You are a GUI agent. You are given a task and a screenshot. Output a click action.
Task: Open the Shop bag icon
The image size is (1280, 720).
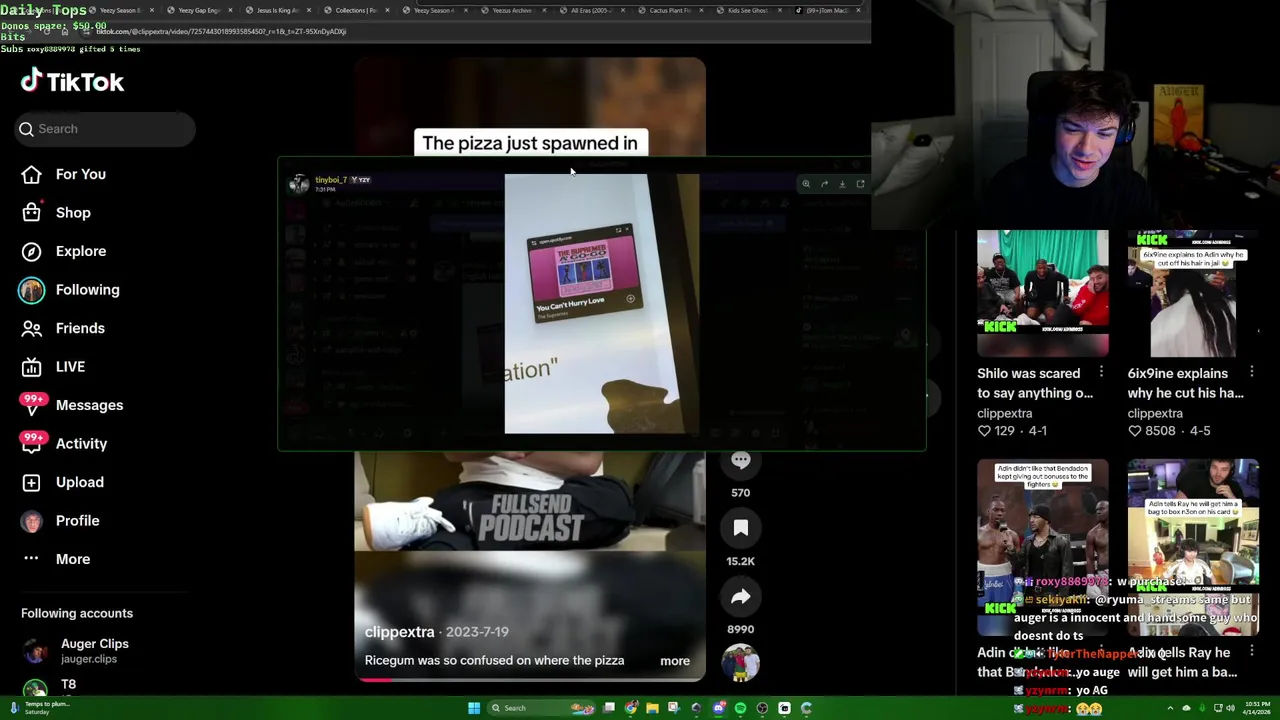point(31,212)
